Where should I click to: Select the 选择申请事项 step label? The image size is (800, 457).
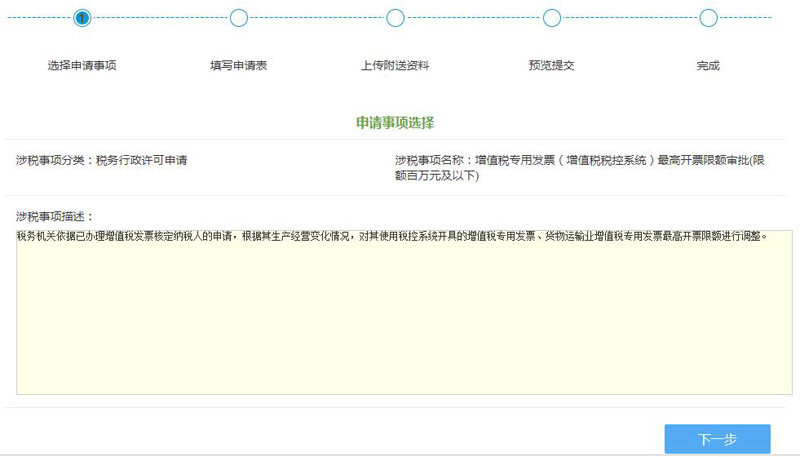(82, 65)
